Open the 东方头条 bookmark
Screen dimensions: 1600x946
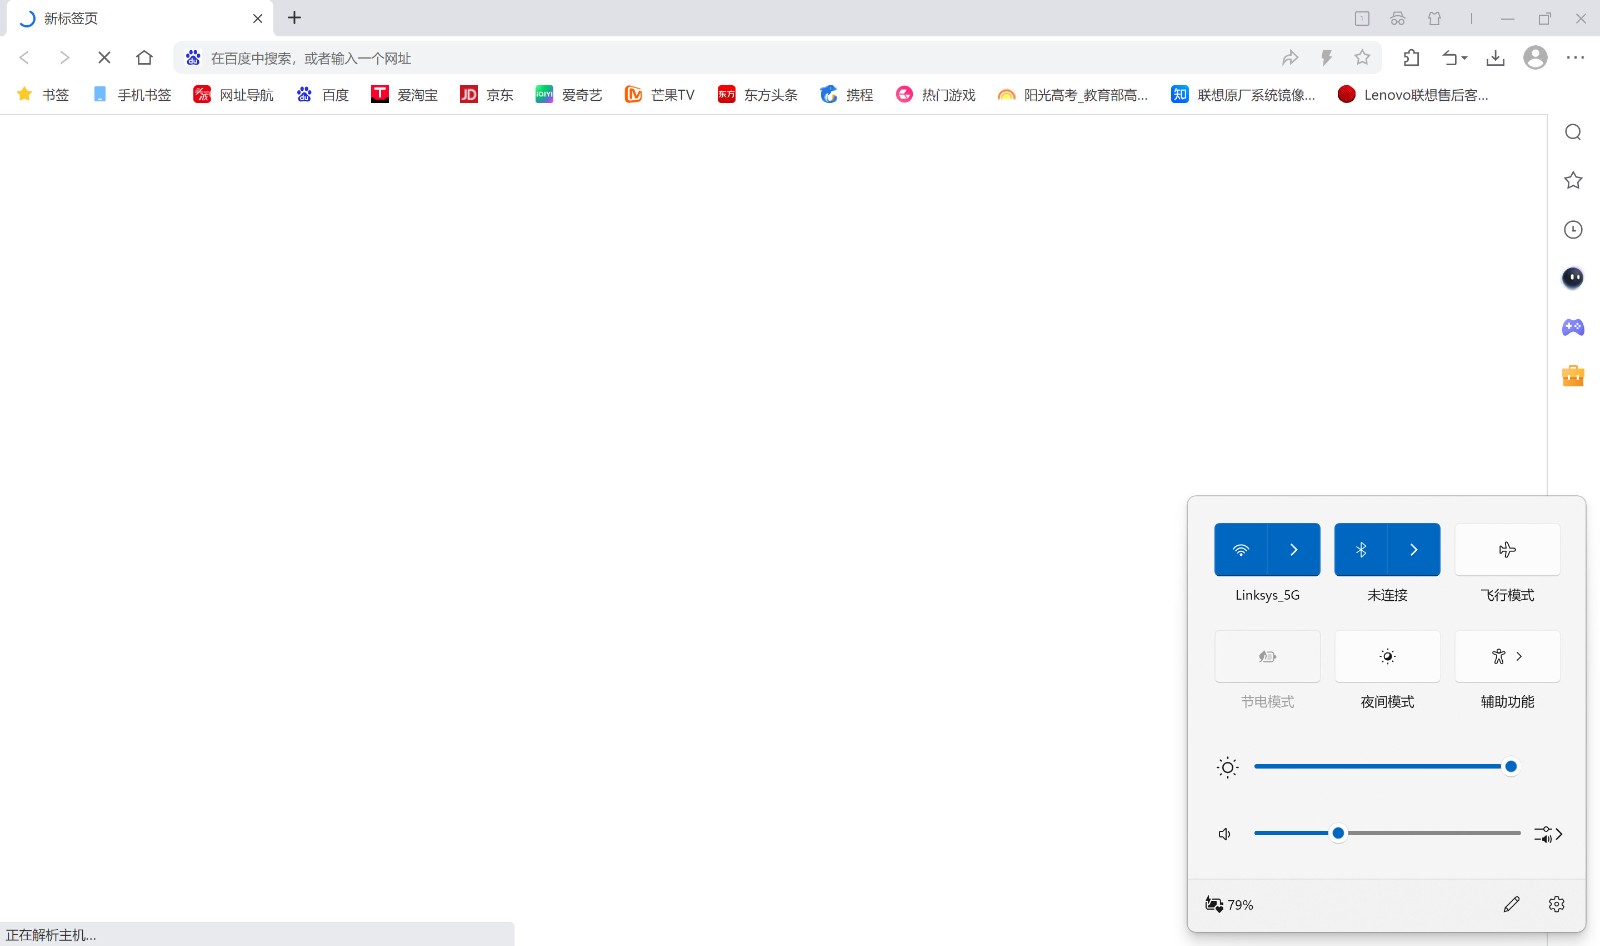[757, 94]
